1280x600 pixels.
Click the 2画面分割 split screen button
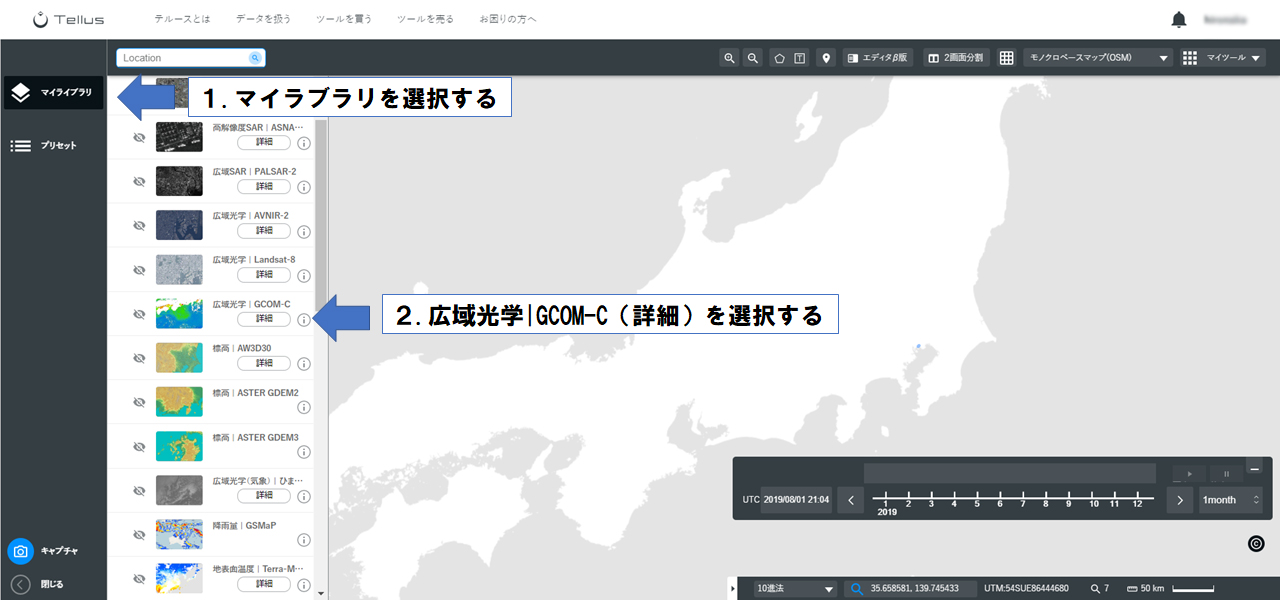click(957, 58)
